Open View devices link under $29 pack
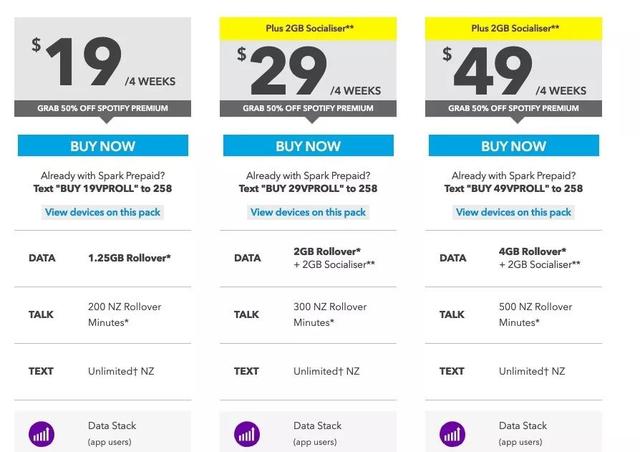Image resolution: width=640 pixels, height=452 pixels. 308,212
